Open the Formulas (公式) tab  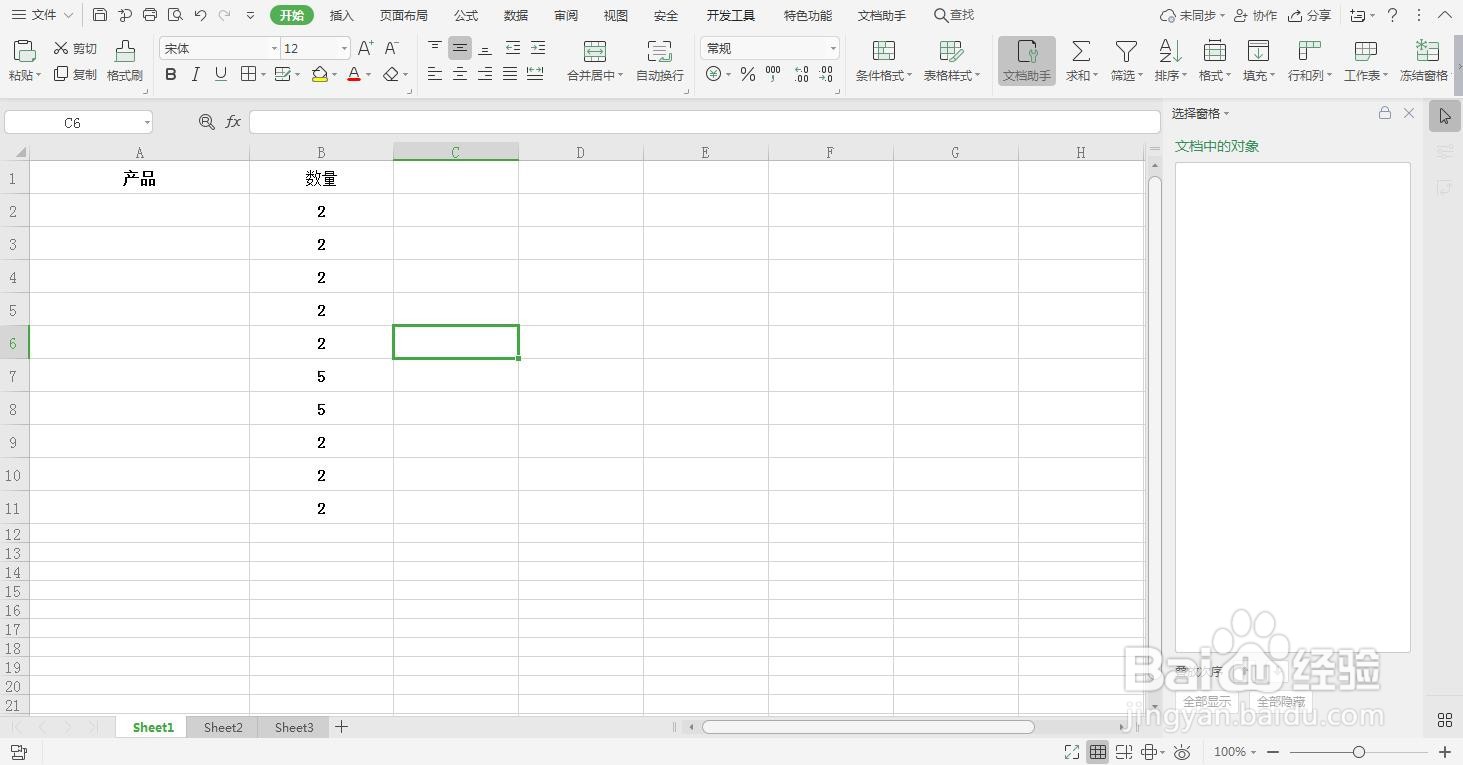click(x=466, y=15)
